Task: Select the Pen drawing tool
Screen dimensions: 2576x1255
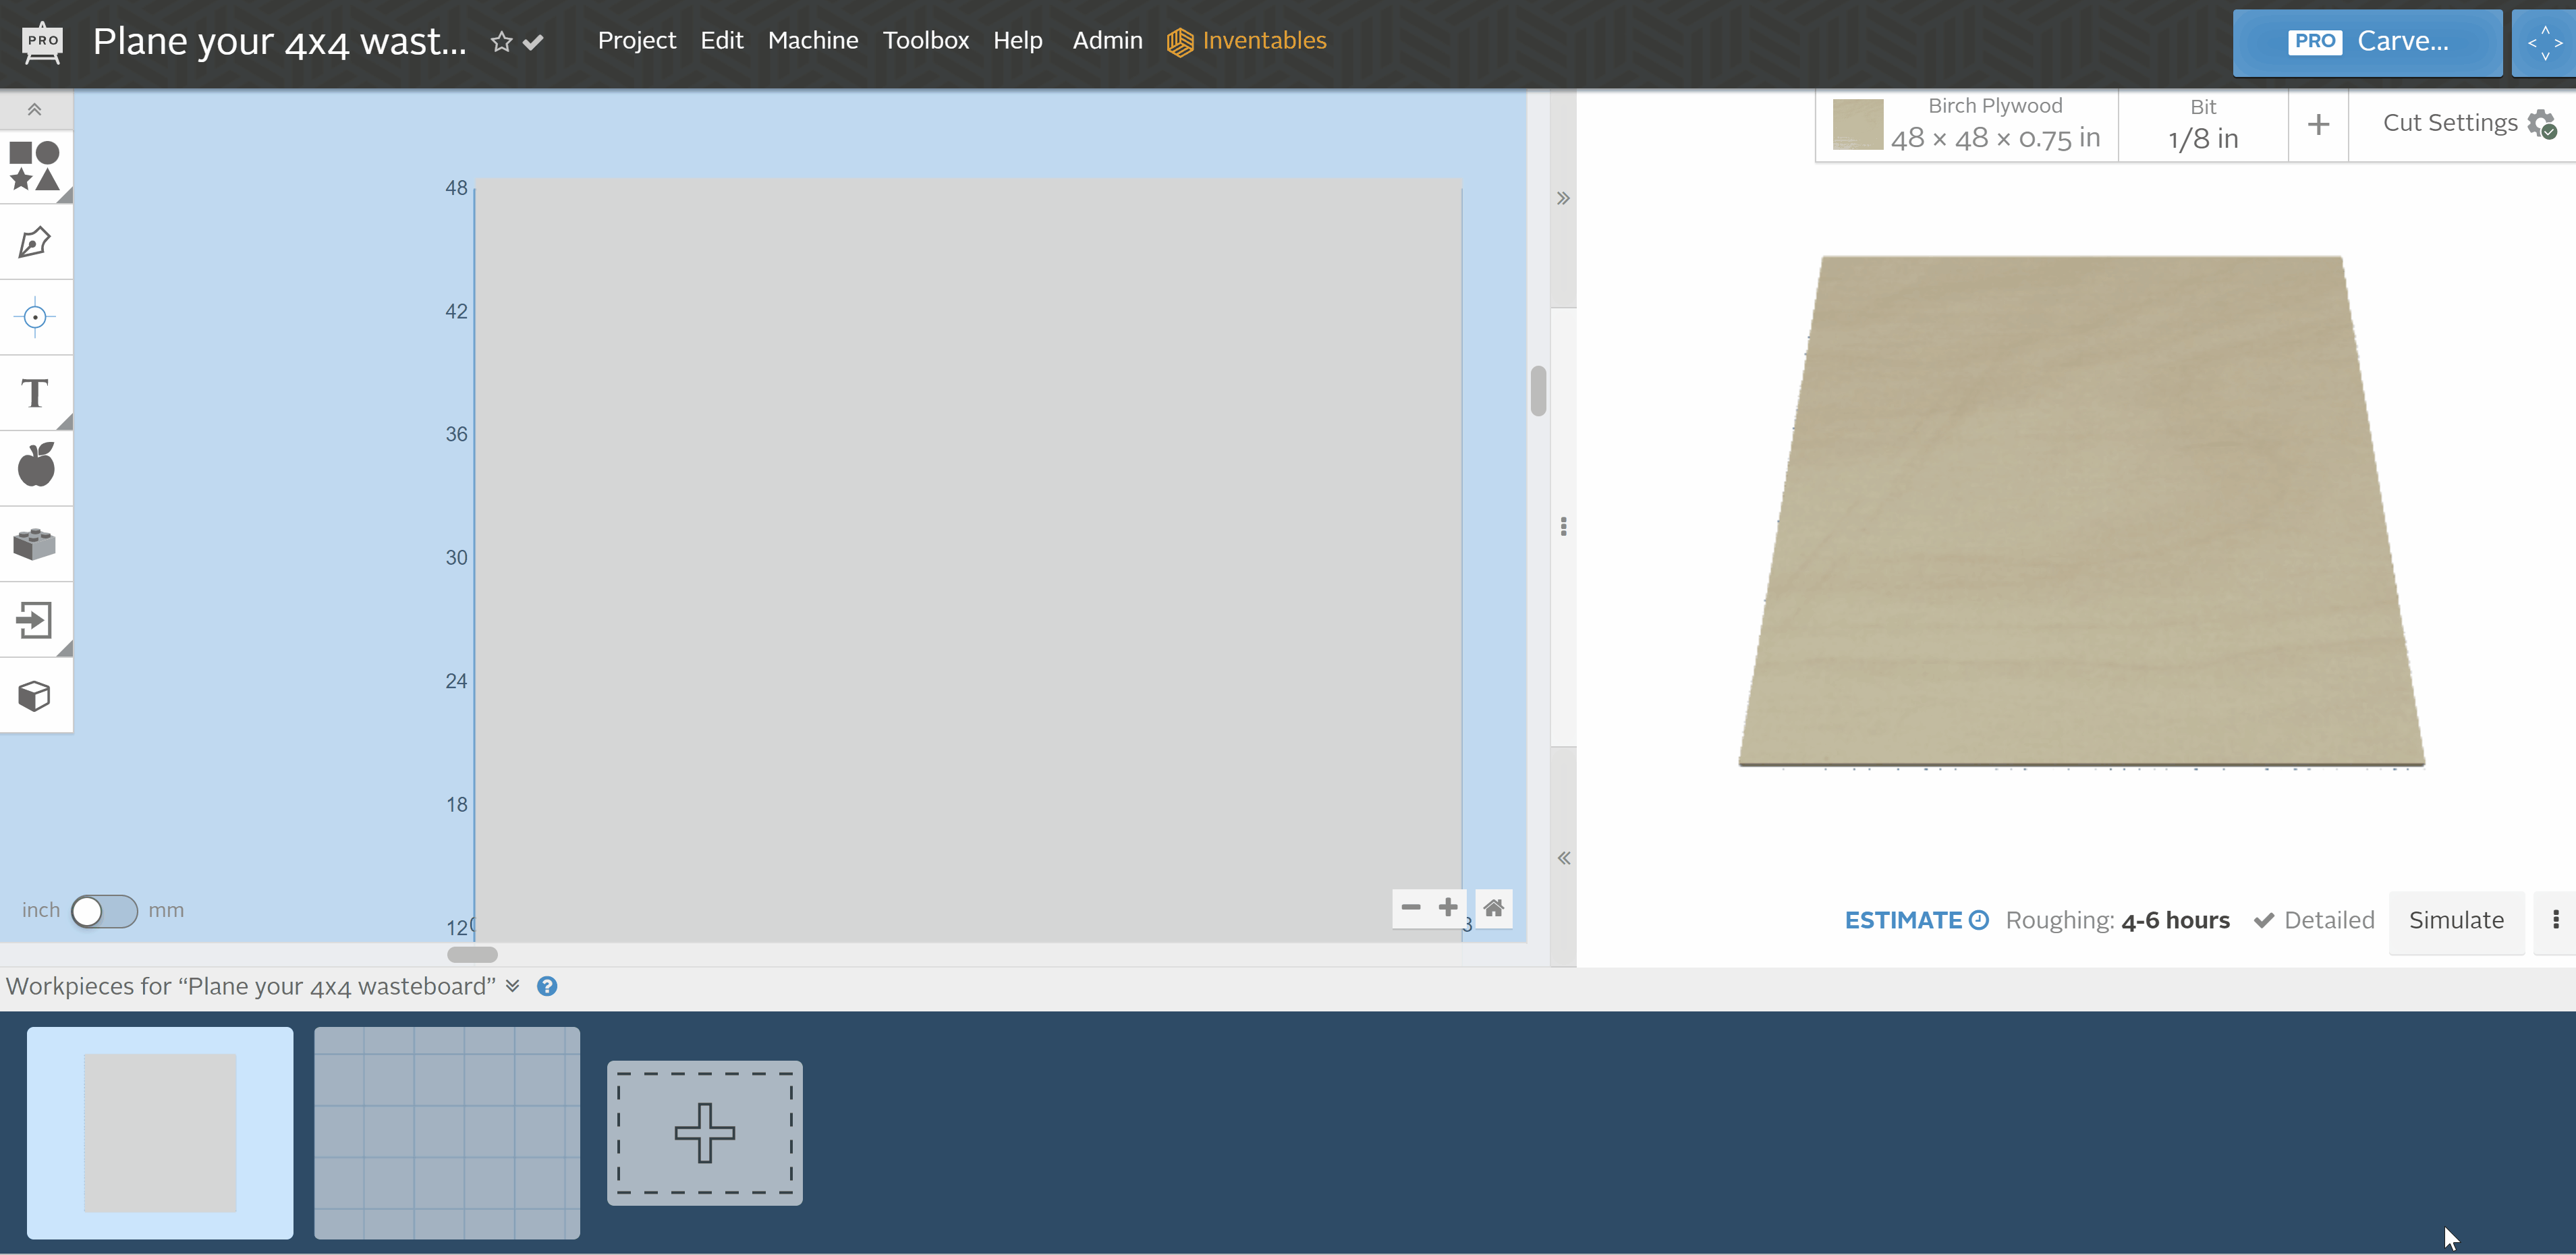Action: (x=35, y=242)
